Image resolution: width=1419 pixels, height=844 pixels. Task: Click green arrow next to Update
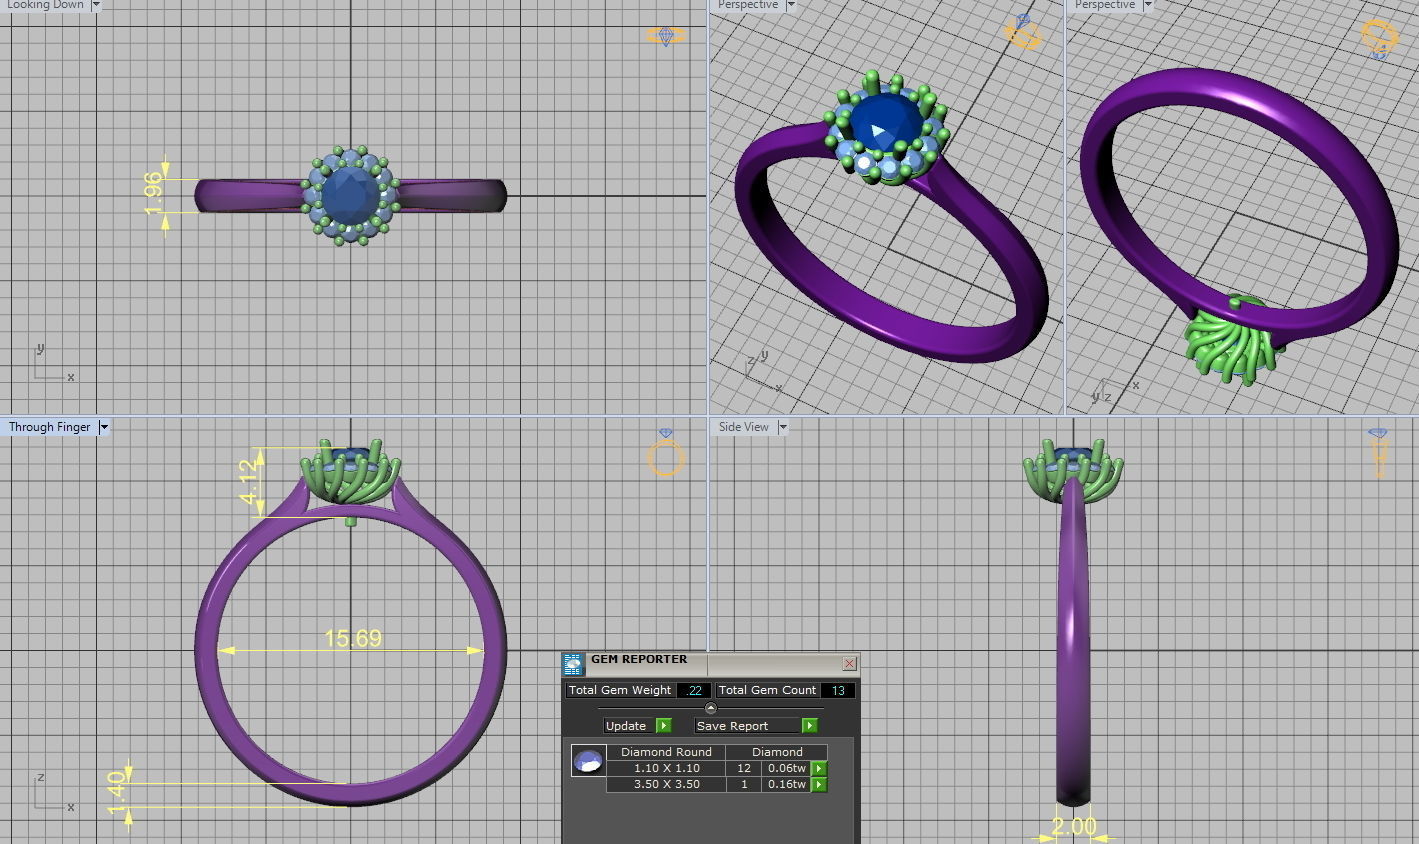tap(664, 725)
